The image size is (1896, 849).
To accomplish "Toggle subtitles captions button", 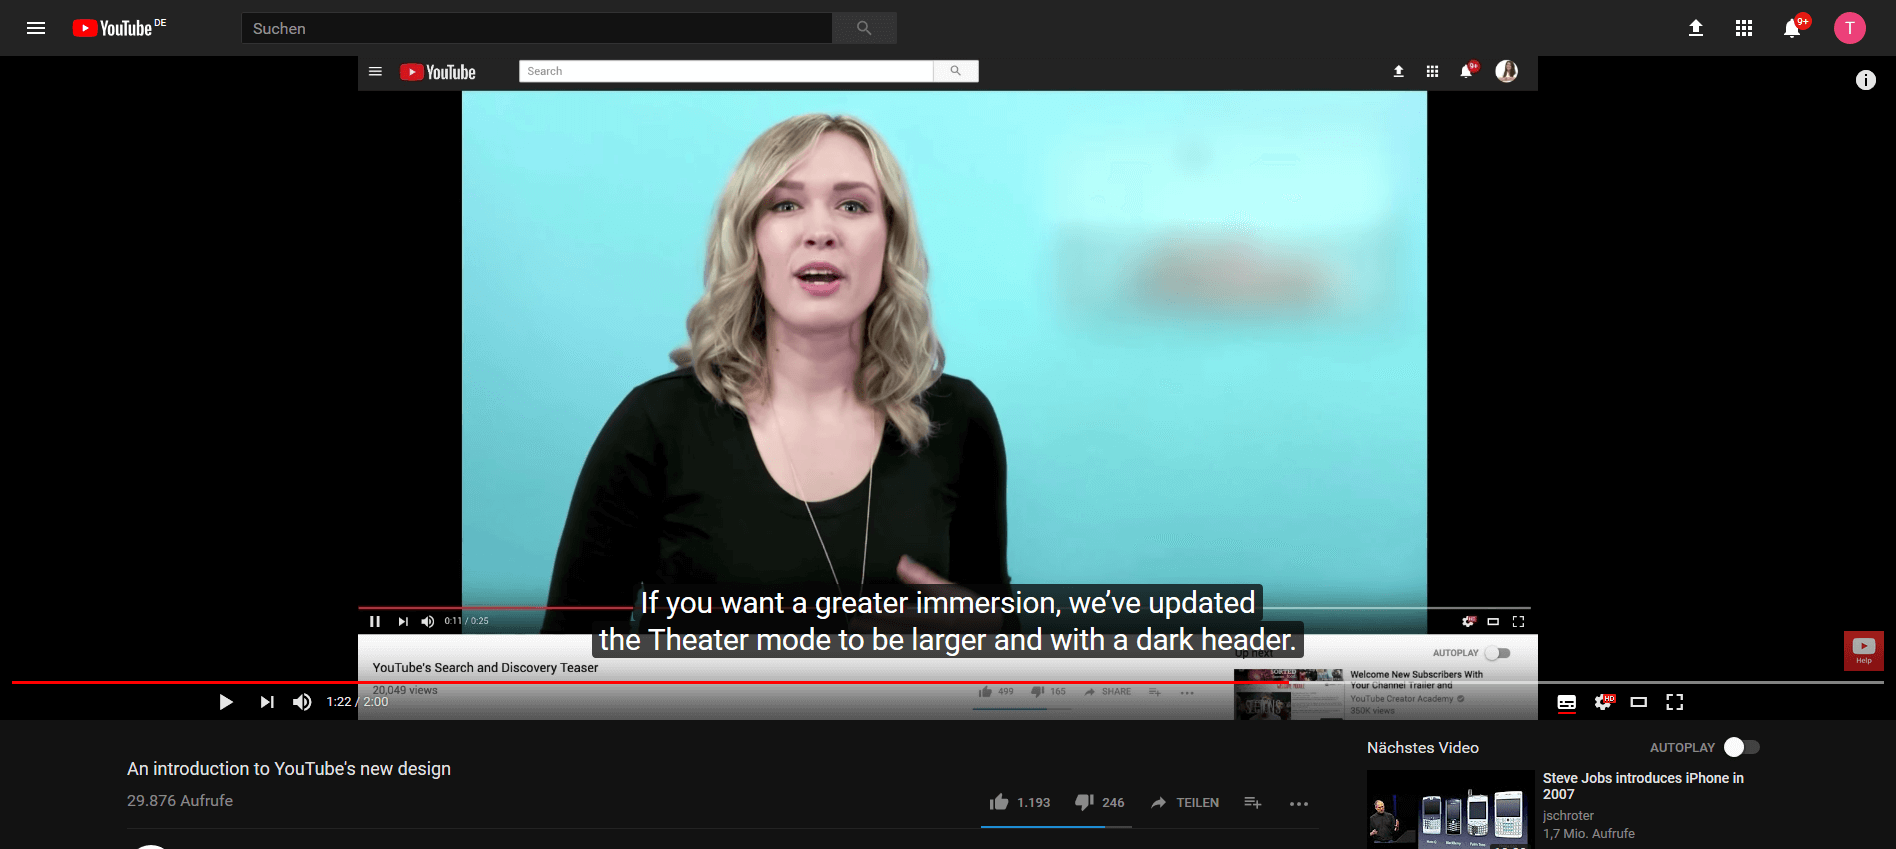I will 1567,702.
